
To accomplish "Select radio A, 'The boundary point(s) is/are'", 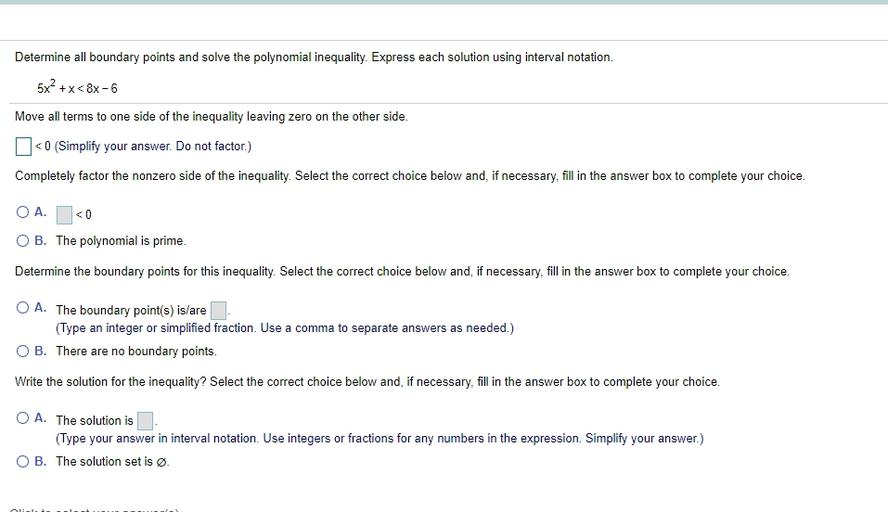I will tap(23, 309).
